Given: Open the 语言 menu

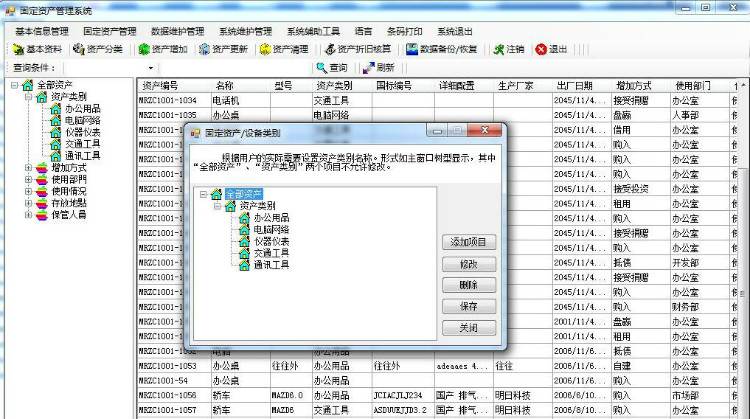Looking at the screenshot, I should pos(364,32).
